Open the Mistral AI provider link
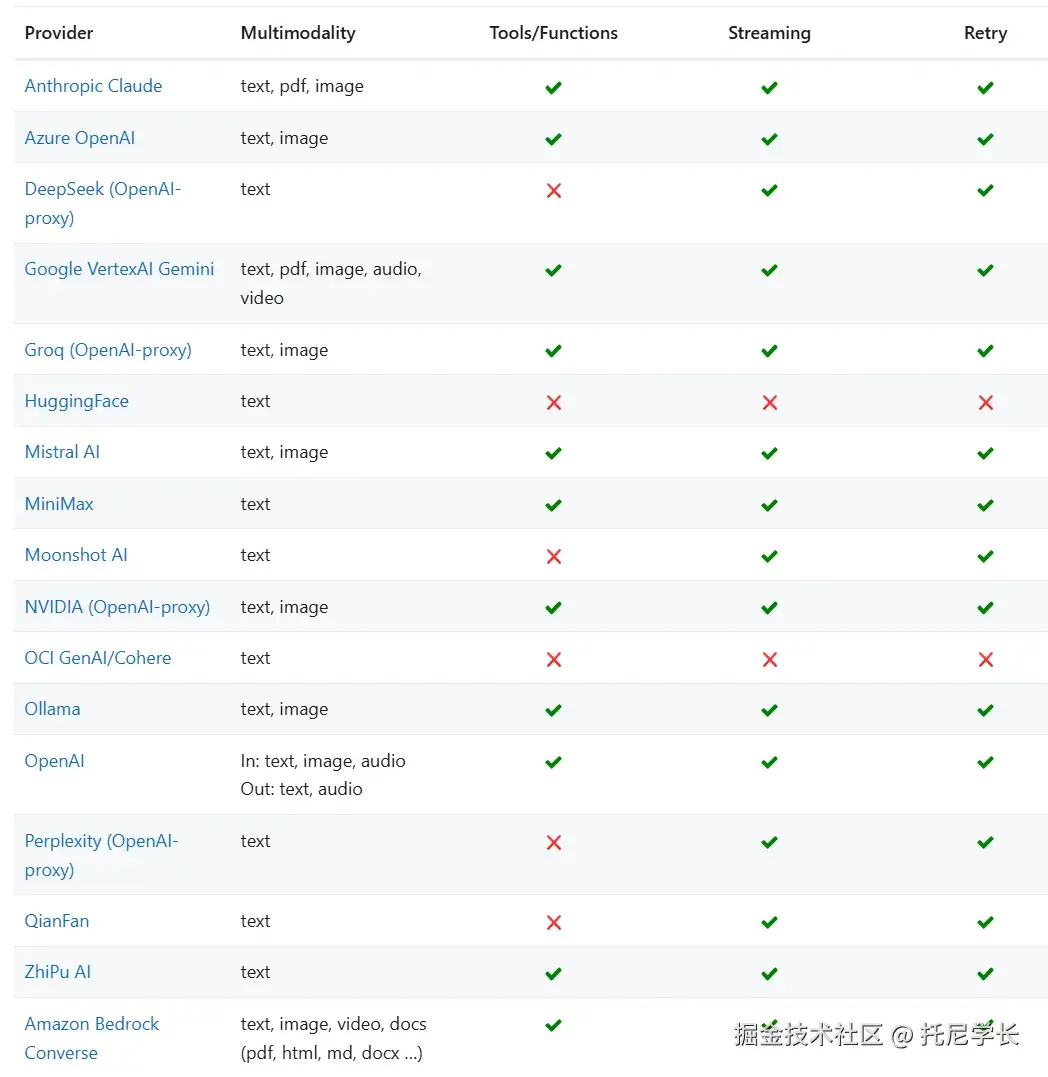1048x1077 pixels. coord(62,452)
